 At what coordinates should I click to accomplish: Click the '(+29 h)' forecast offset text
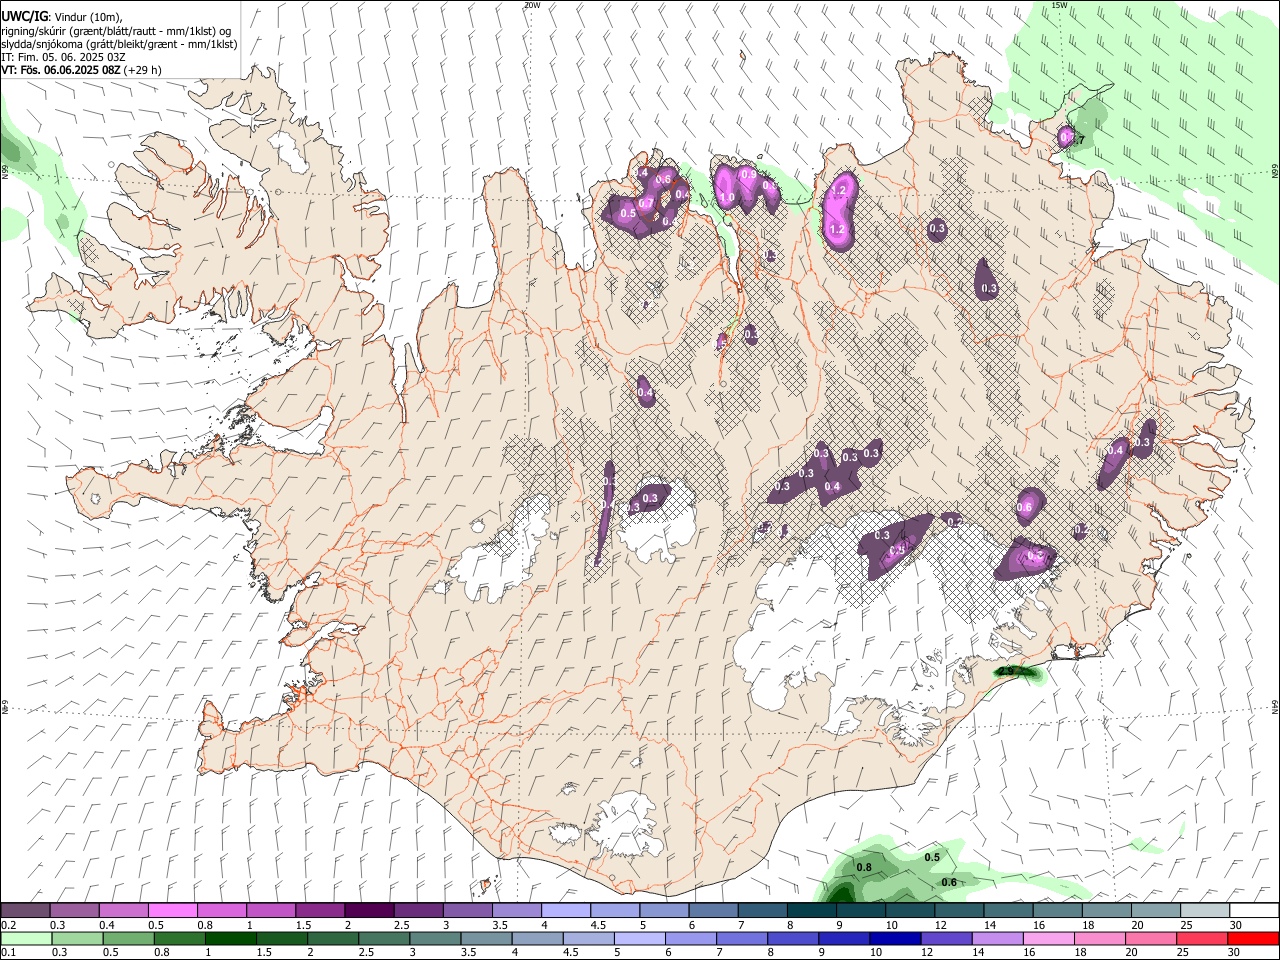tap(144, 70)
